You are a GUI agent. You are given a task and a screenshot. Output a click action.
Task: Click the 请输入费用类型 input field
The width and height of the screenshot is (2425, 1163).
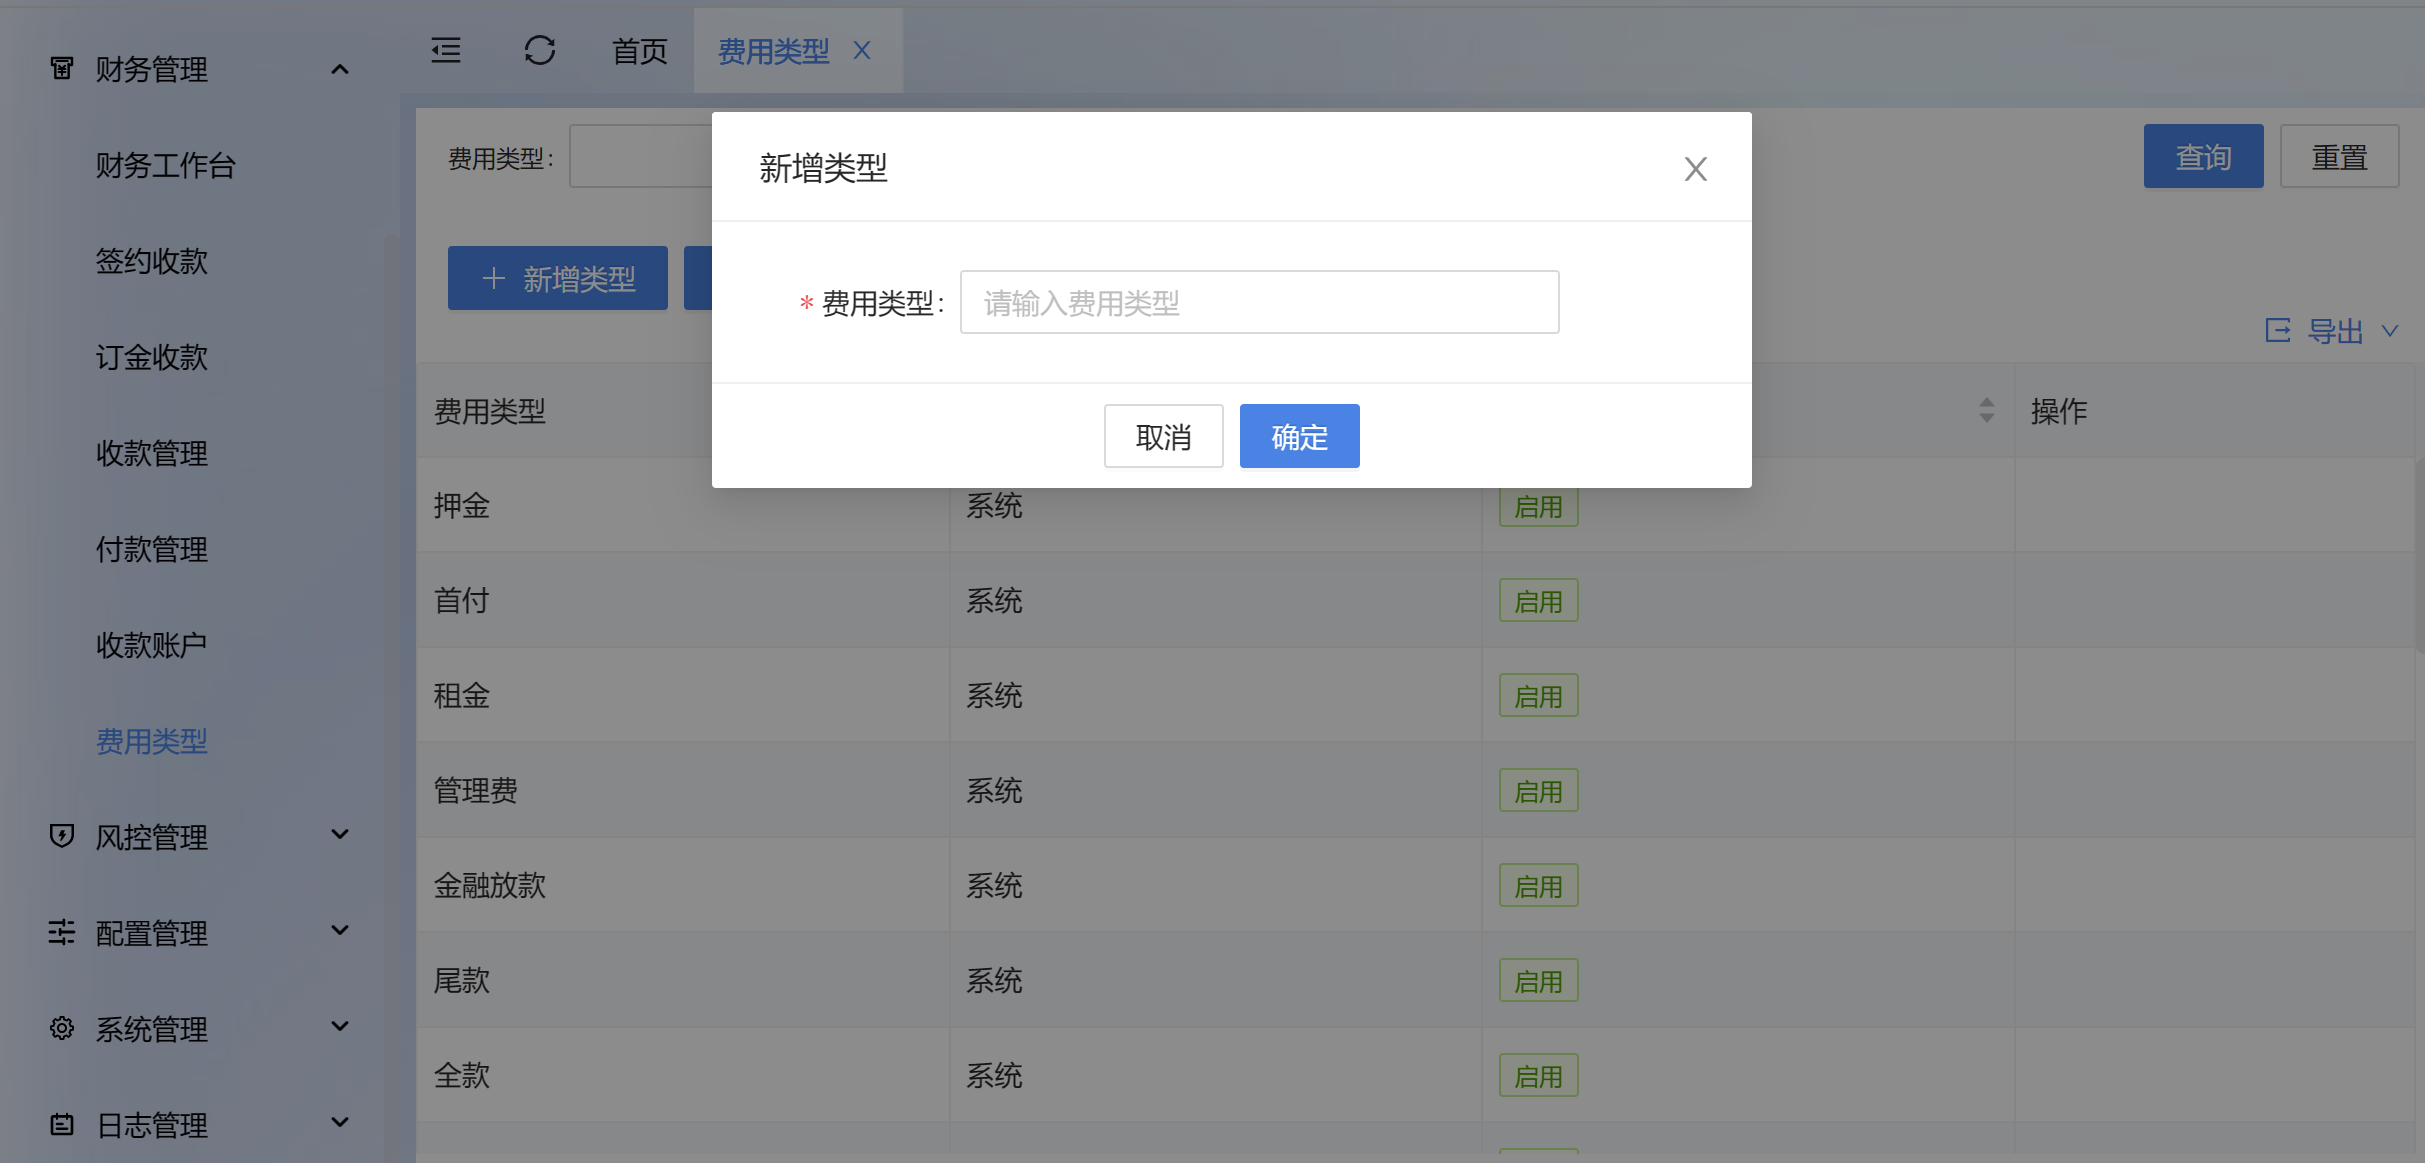tap(1259, 302)
